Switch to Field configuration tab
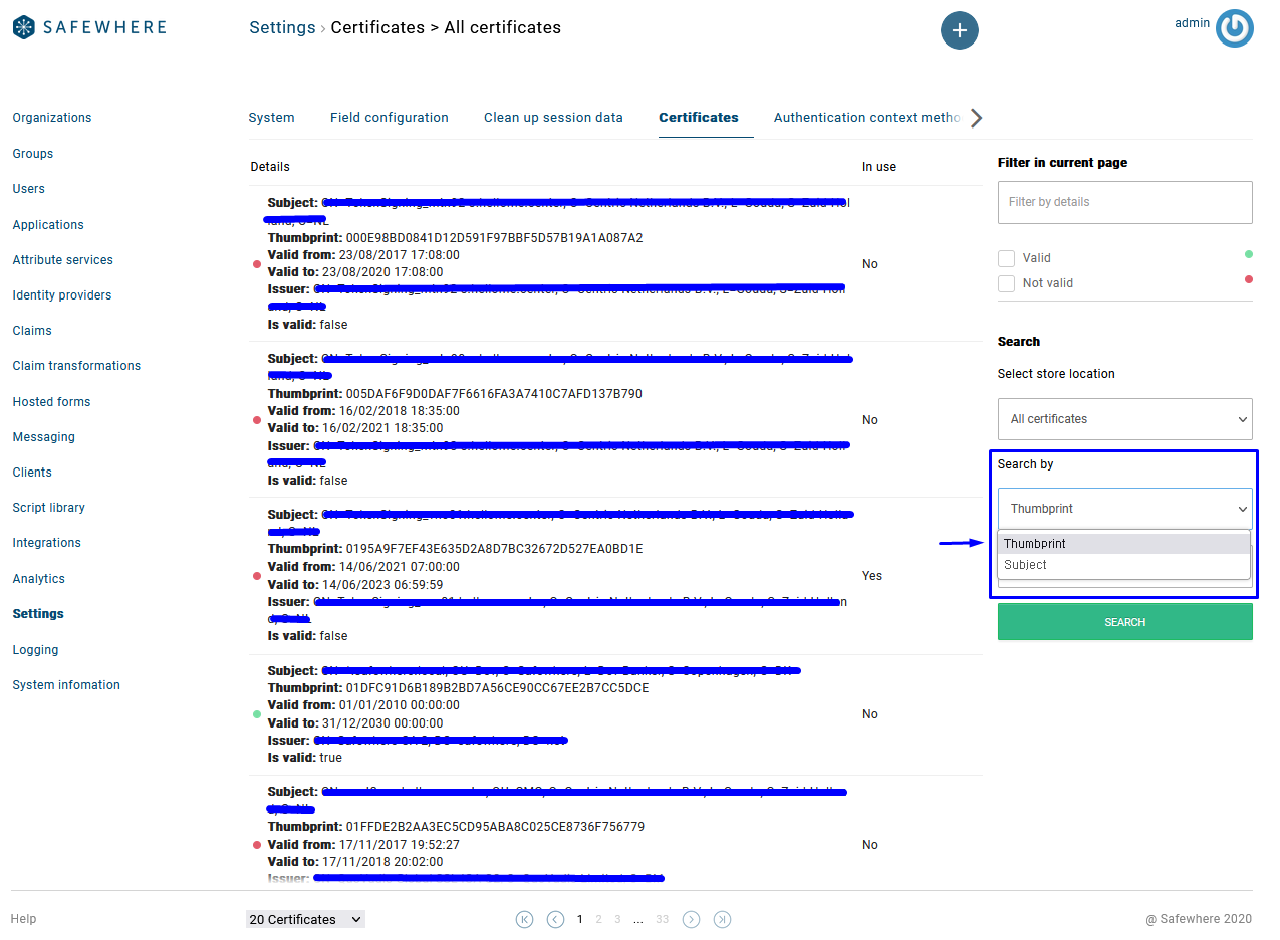The width and height of the screenshot is (1280, 940). coord(389,118)
